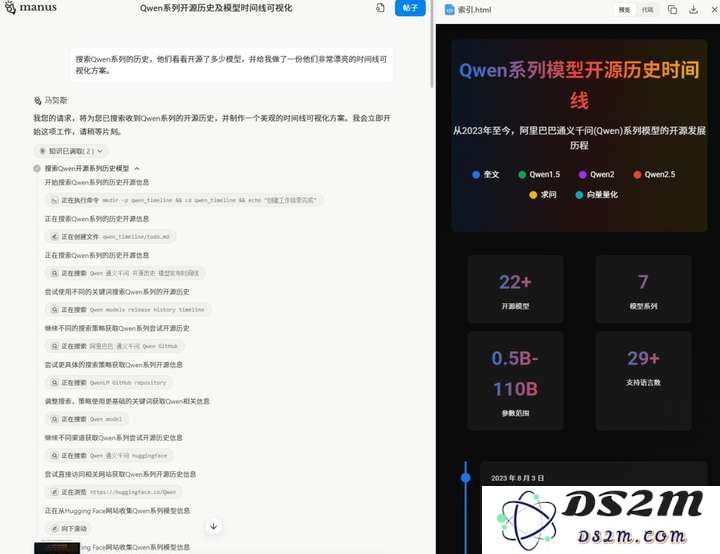Open the 向下滚动 action chip
720x554 pixels.
pyautogui.click(x=69, y=528)
